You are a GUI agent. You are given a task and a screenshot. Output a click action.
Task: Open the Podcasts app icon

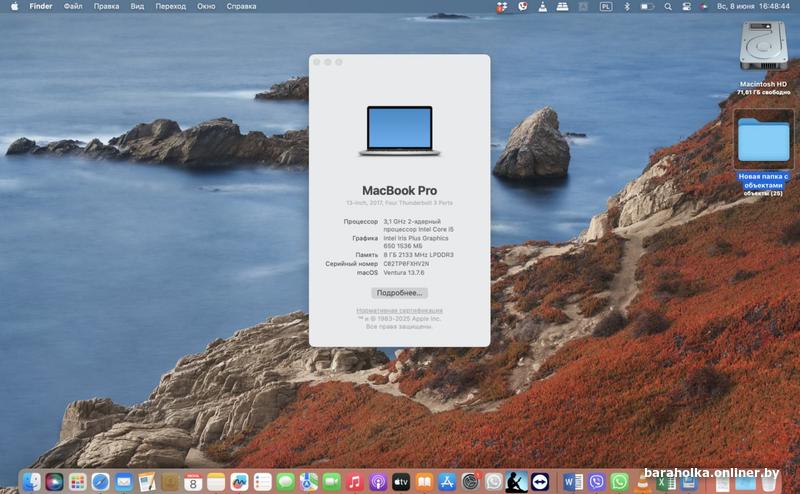pyautogui.click(x=378, y=482)
